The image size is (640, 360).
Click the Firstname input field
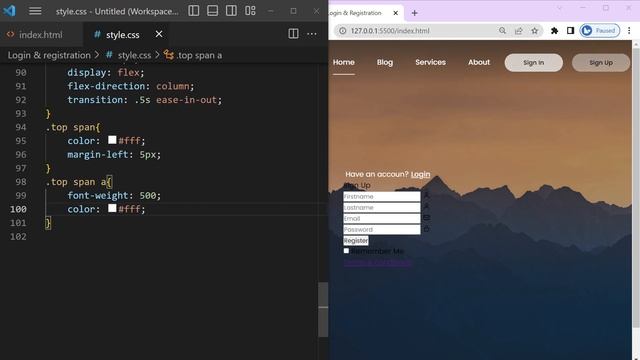(382, 196)
